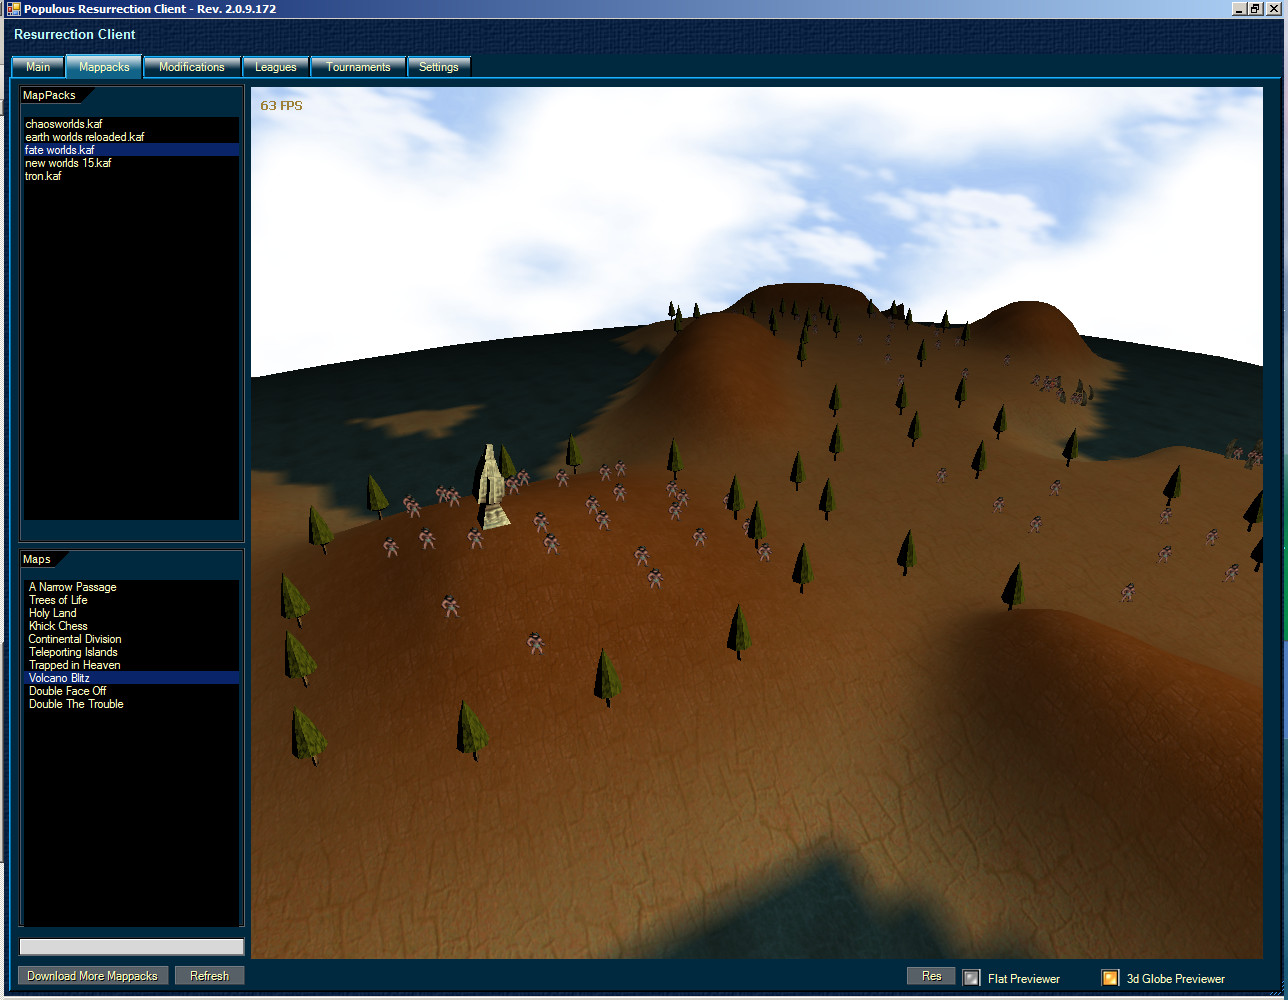Viewport: 1288px width, 1000px height.
Task: Open the Modifications tab
Action: [192, 67]
